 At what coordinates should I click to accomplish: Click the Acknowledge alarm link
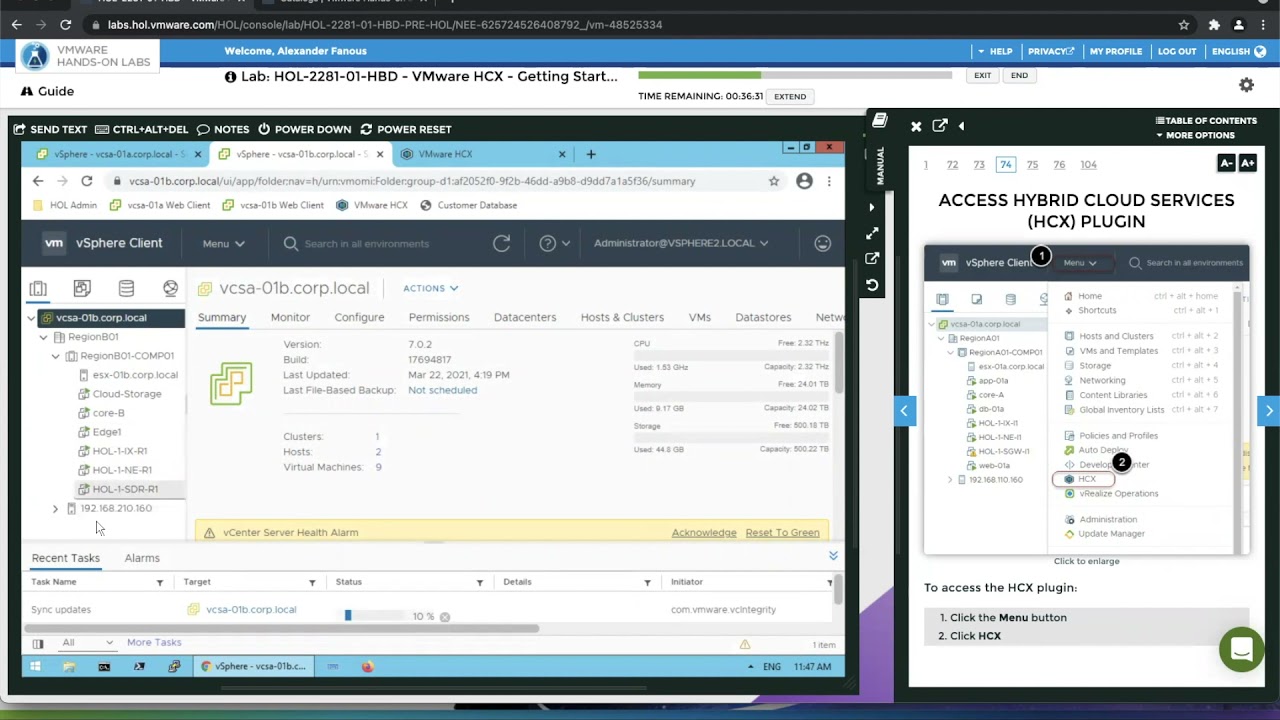(x=704, y=533)
